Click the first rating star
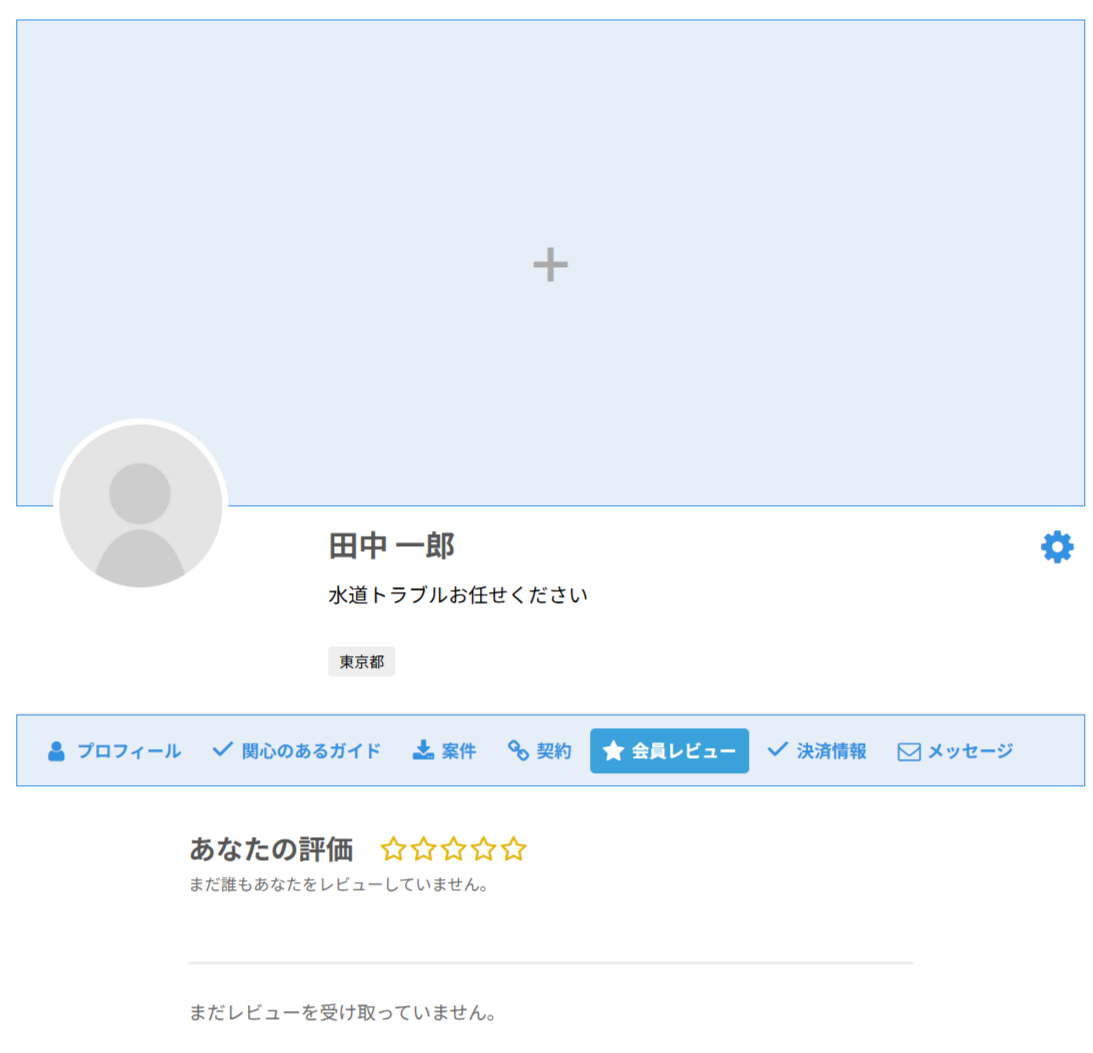1093x1053 pixels. (x=393, y=850)
